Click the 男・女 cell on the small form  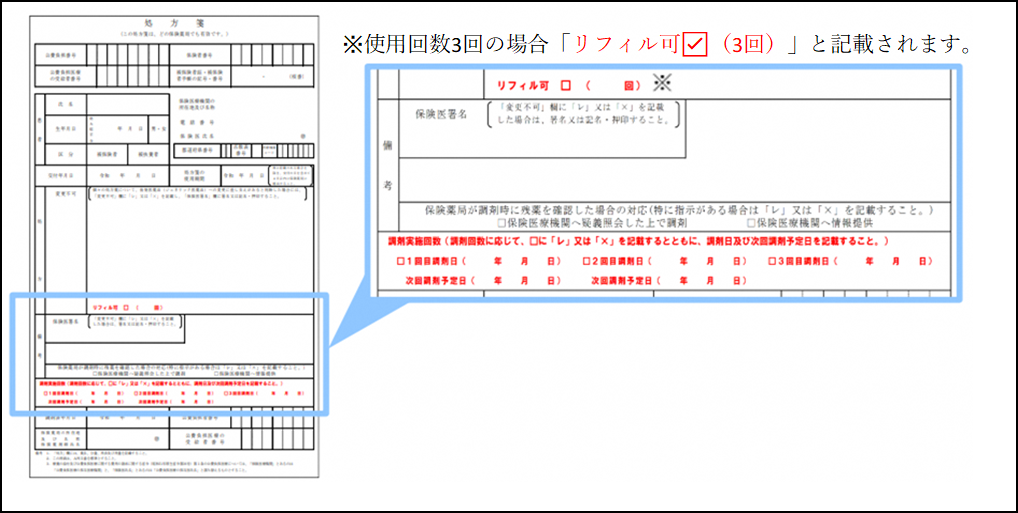point(159,129)
